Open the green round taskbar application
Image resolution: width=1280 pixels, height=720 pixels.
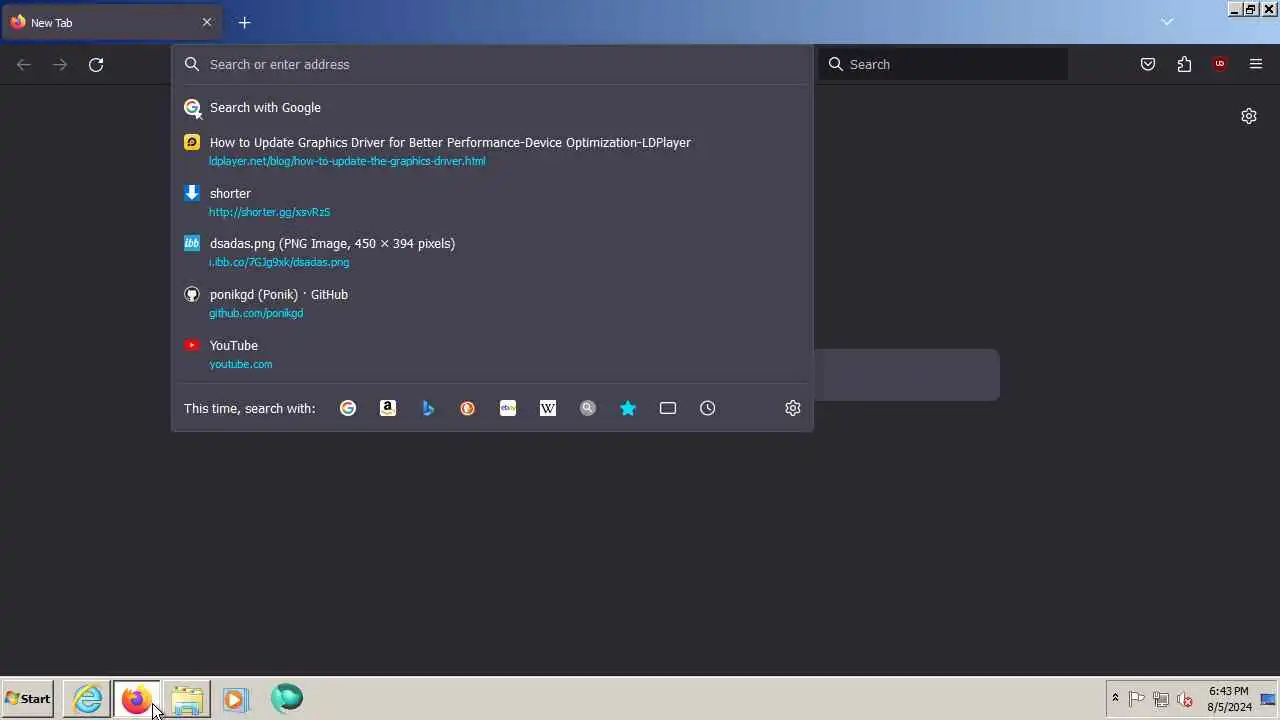click(x=286, y=698)
